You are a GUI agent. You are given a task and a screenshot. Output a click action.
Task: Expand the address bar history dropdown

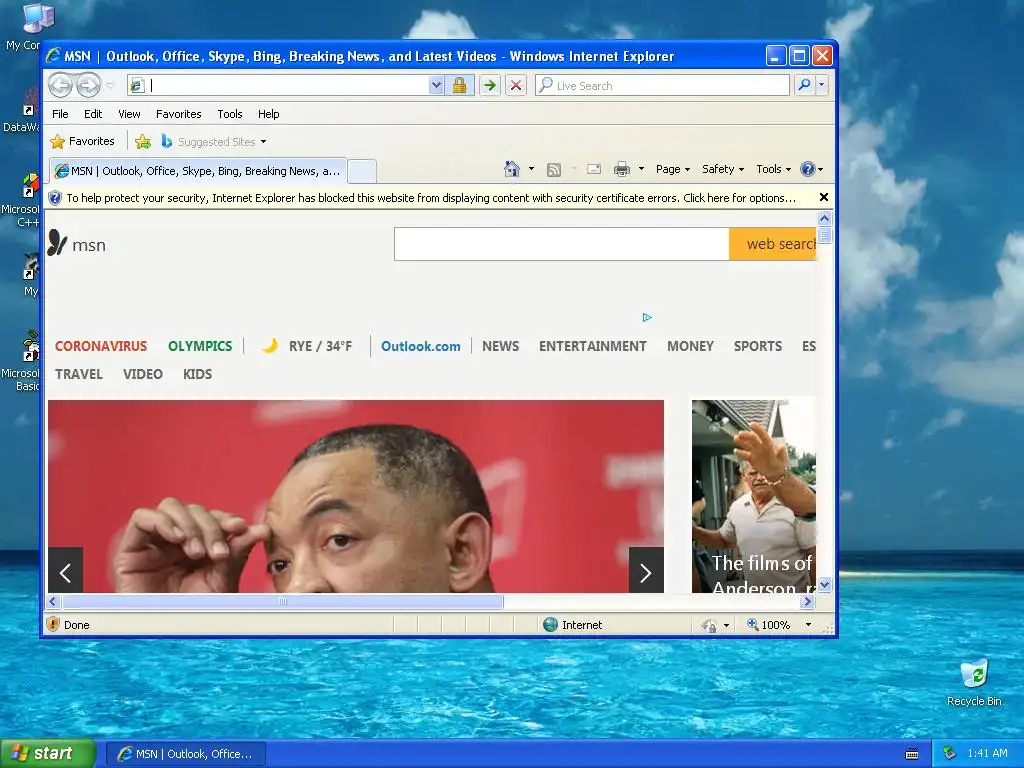point(436,86)
